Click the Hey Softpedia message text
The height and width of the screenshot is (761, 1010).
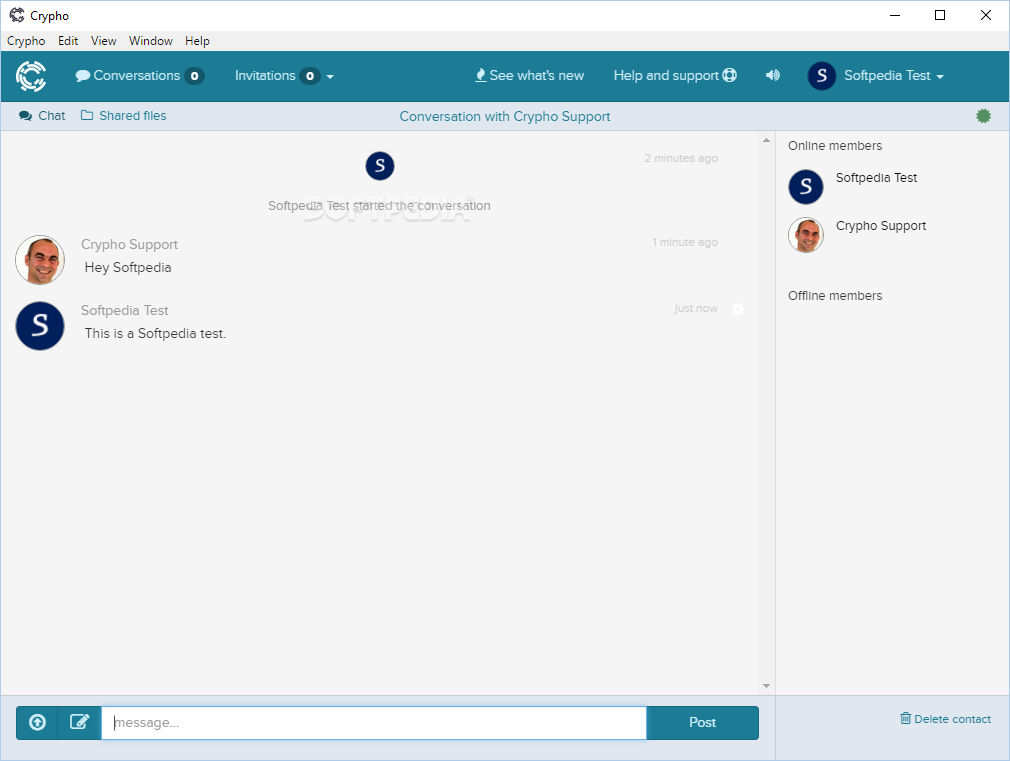(x=128, y=267)
